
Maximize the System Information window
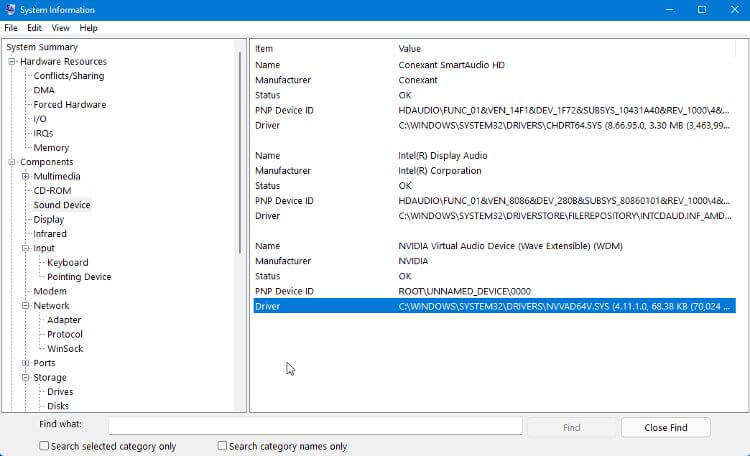[x=702, y=9]
